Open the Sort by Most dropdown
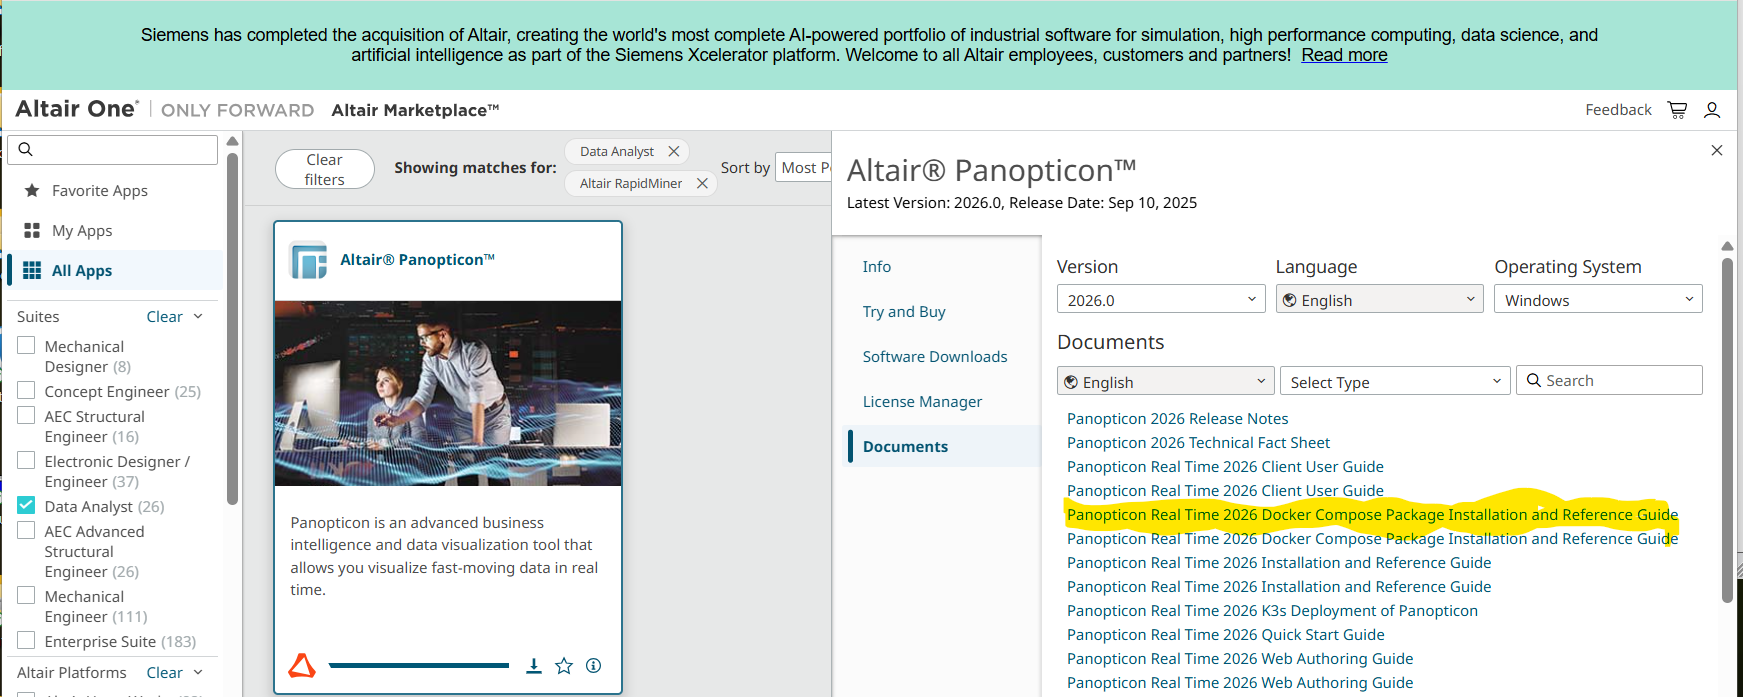Screen dimensions: 1743x697 (x=803, y=167)
